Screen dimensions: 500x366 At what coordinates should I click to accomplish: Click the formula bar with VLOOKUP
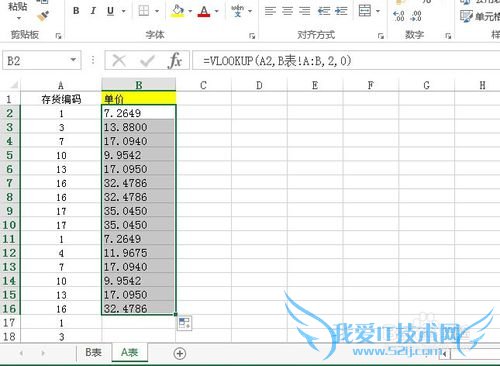pos(346,61)
